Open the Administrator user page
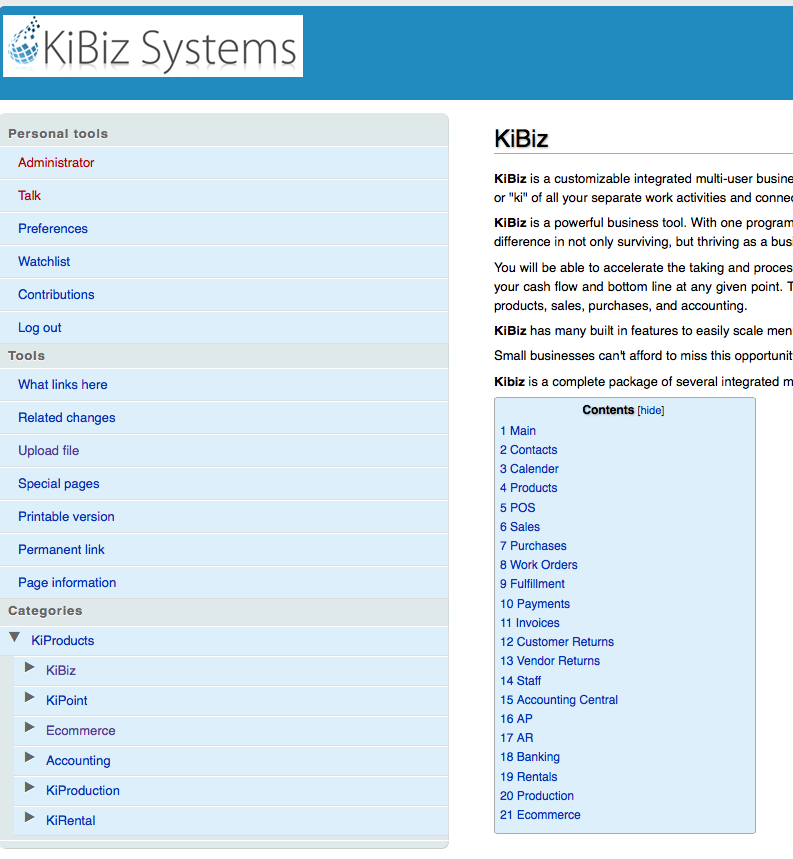793x859 pixels. 56,163
